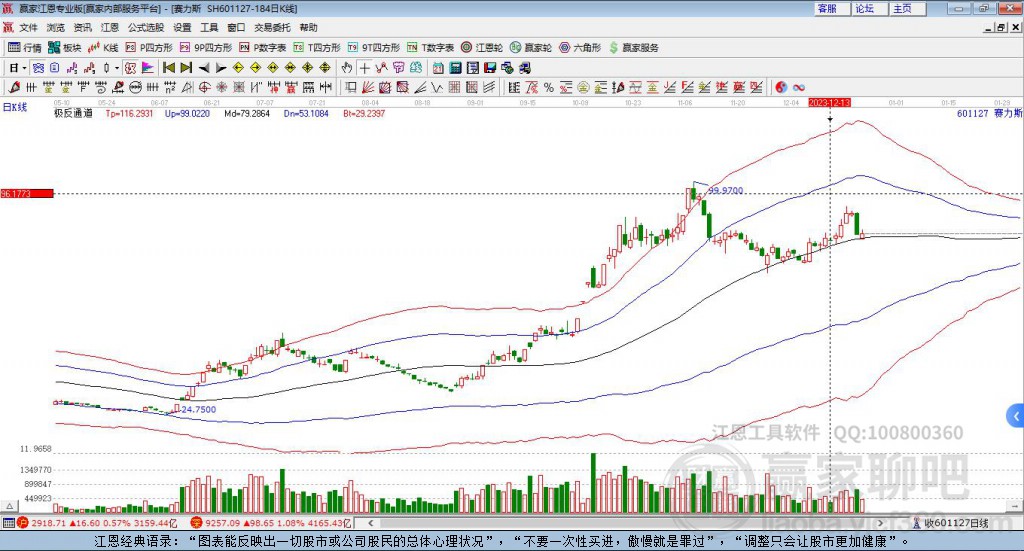Open the 板块 sector view

coord(64,48)
